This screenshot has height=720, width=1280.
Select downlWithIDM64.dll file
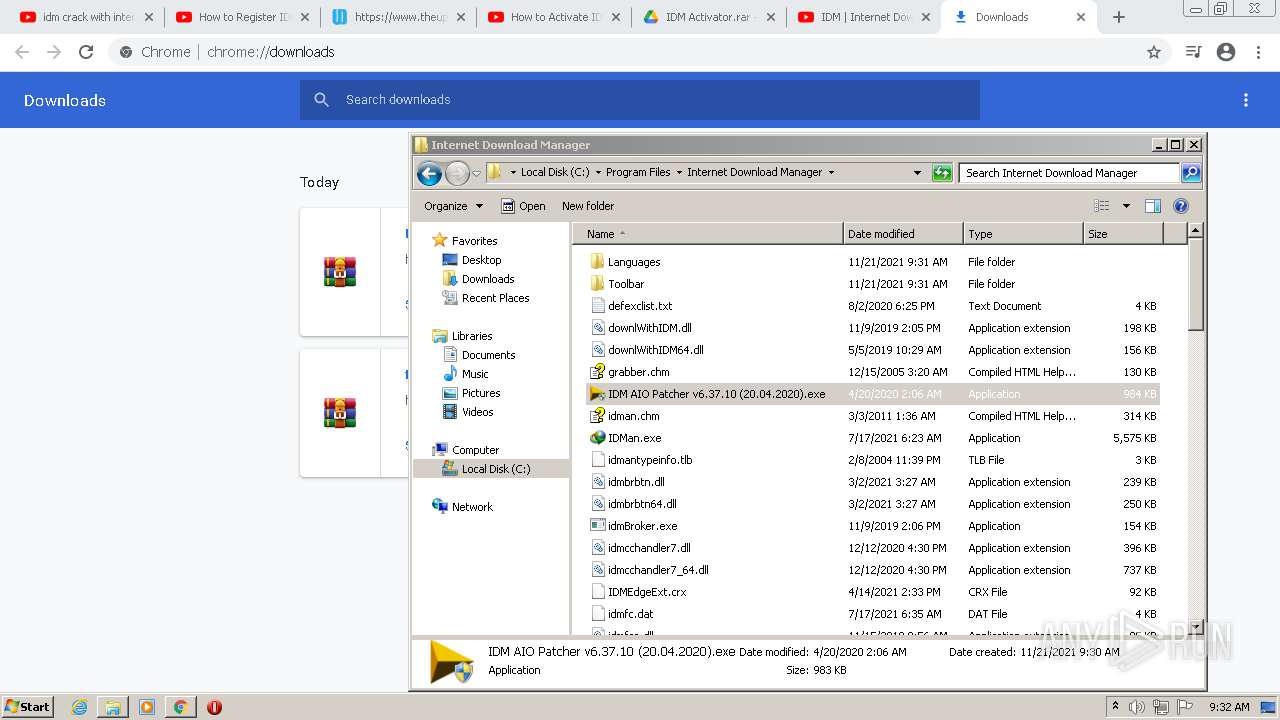(x=872, y=350)
